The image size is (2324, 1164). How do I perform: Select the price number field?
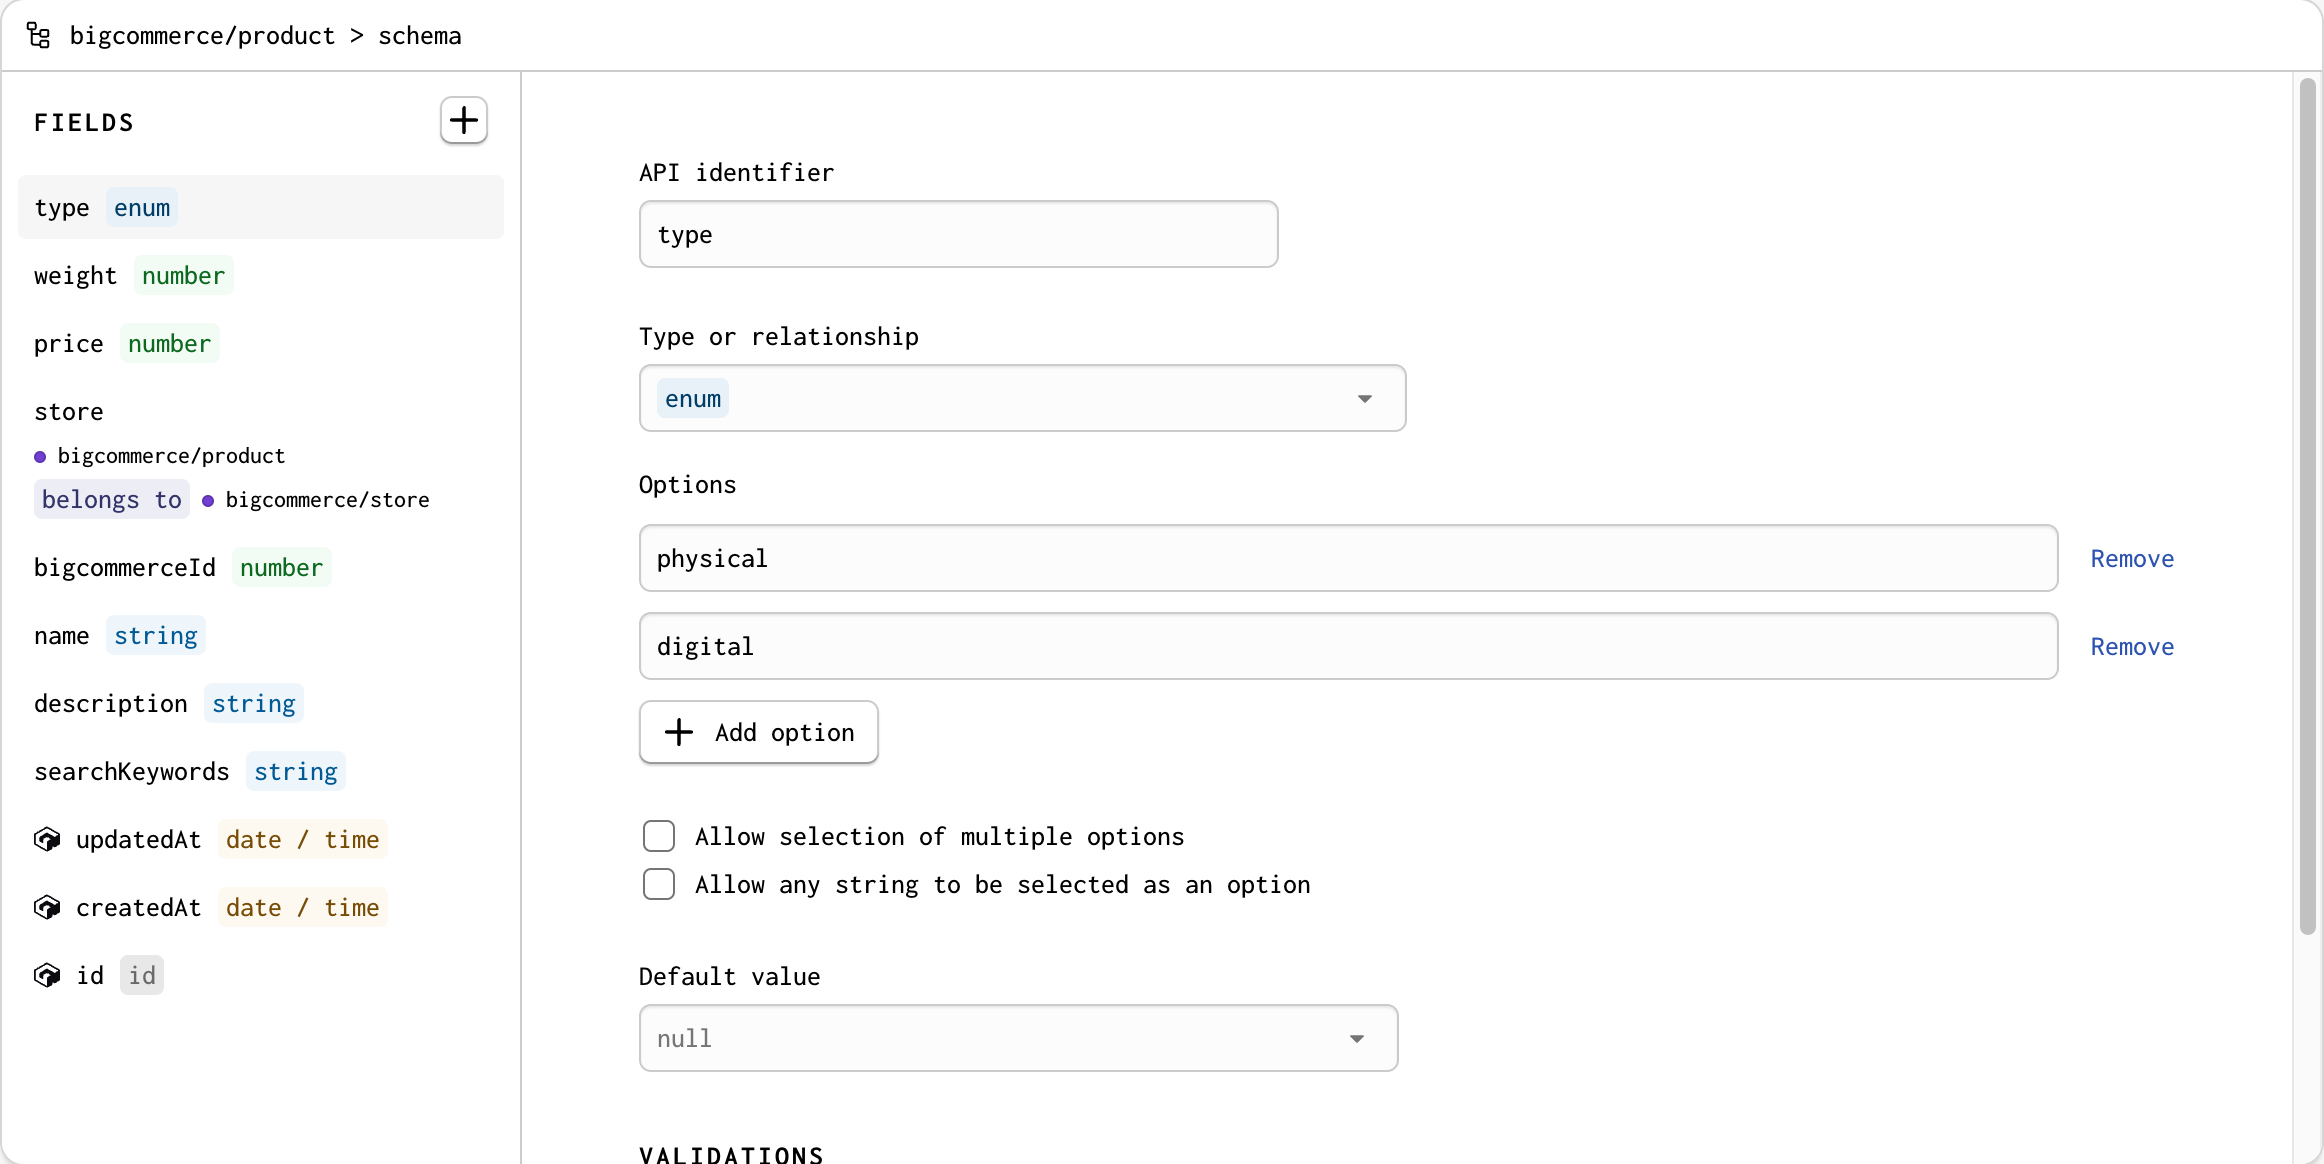coord(260,343)
